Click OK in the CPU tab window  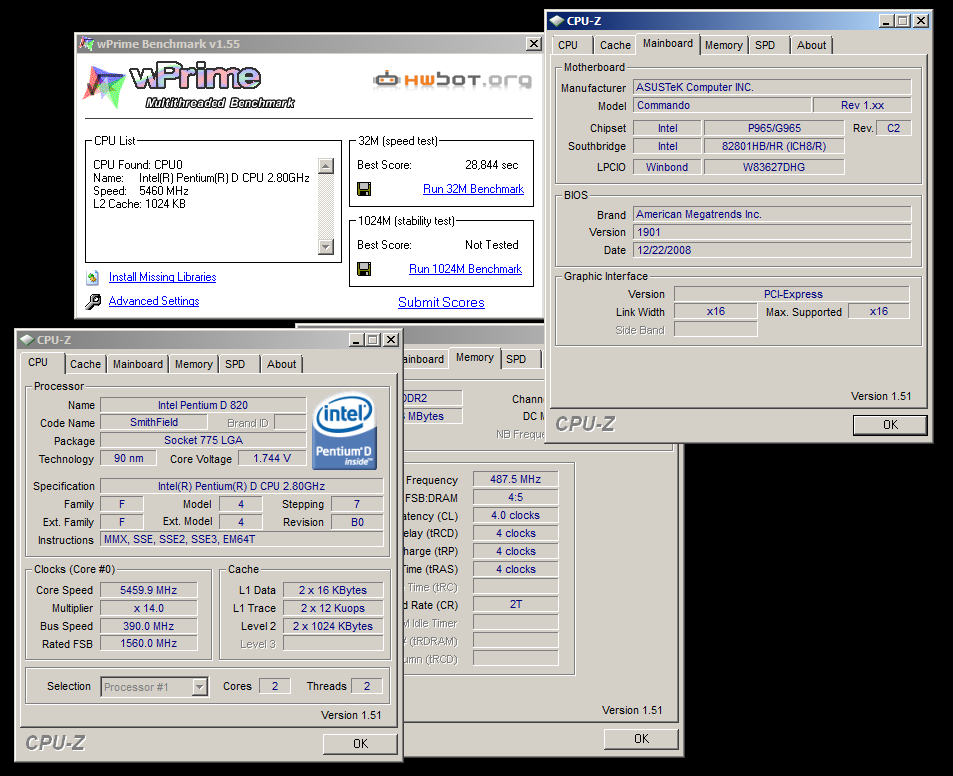click(360, 743)
